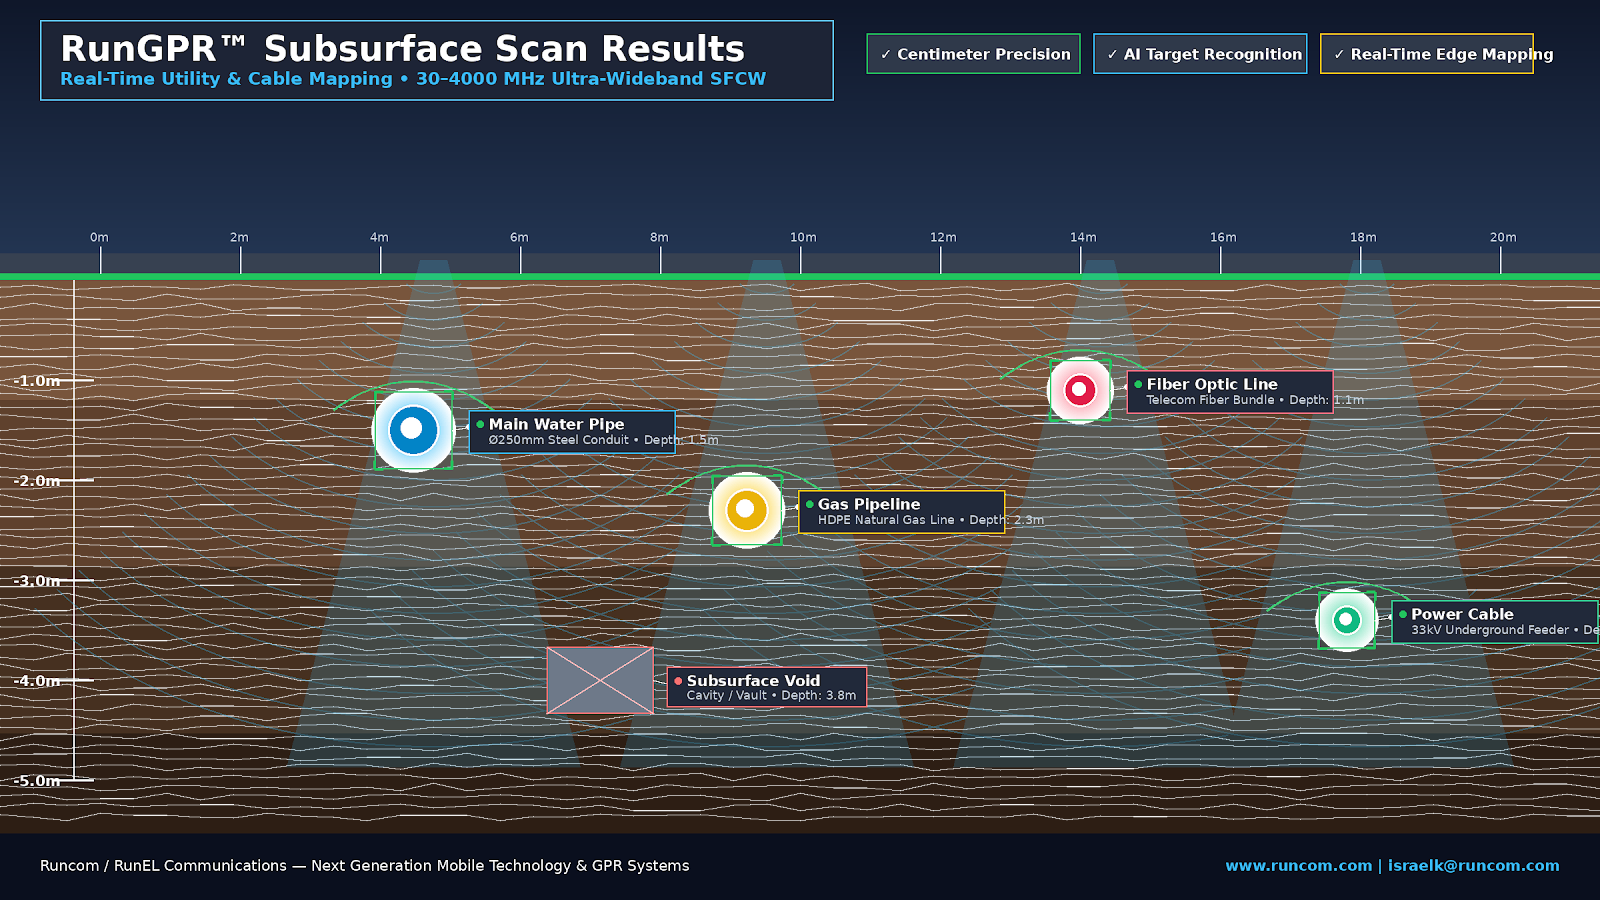Click the 20m distance marker
The image size is (1600, 900).
[1503, 238]
